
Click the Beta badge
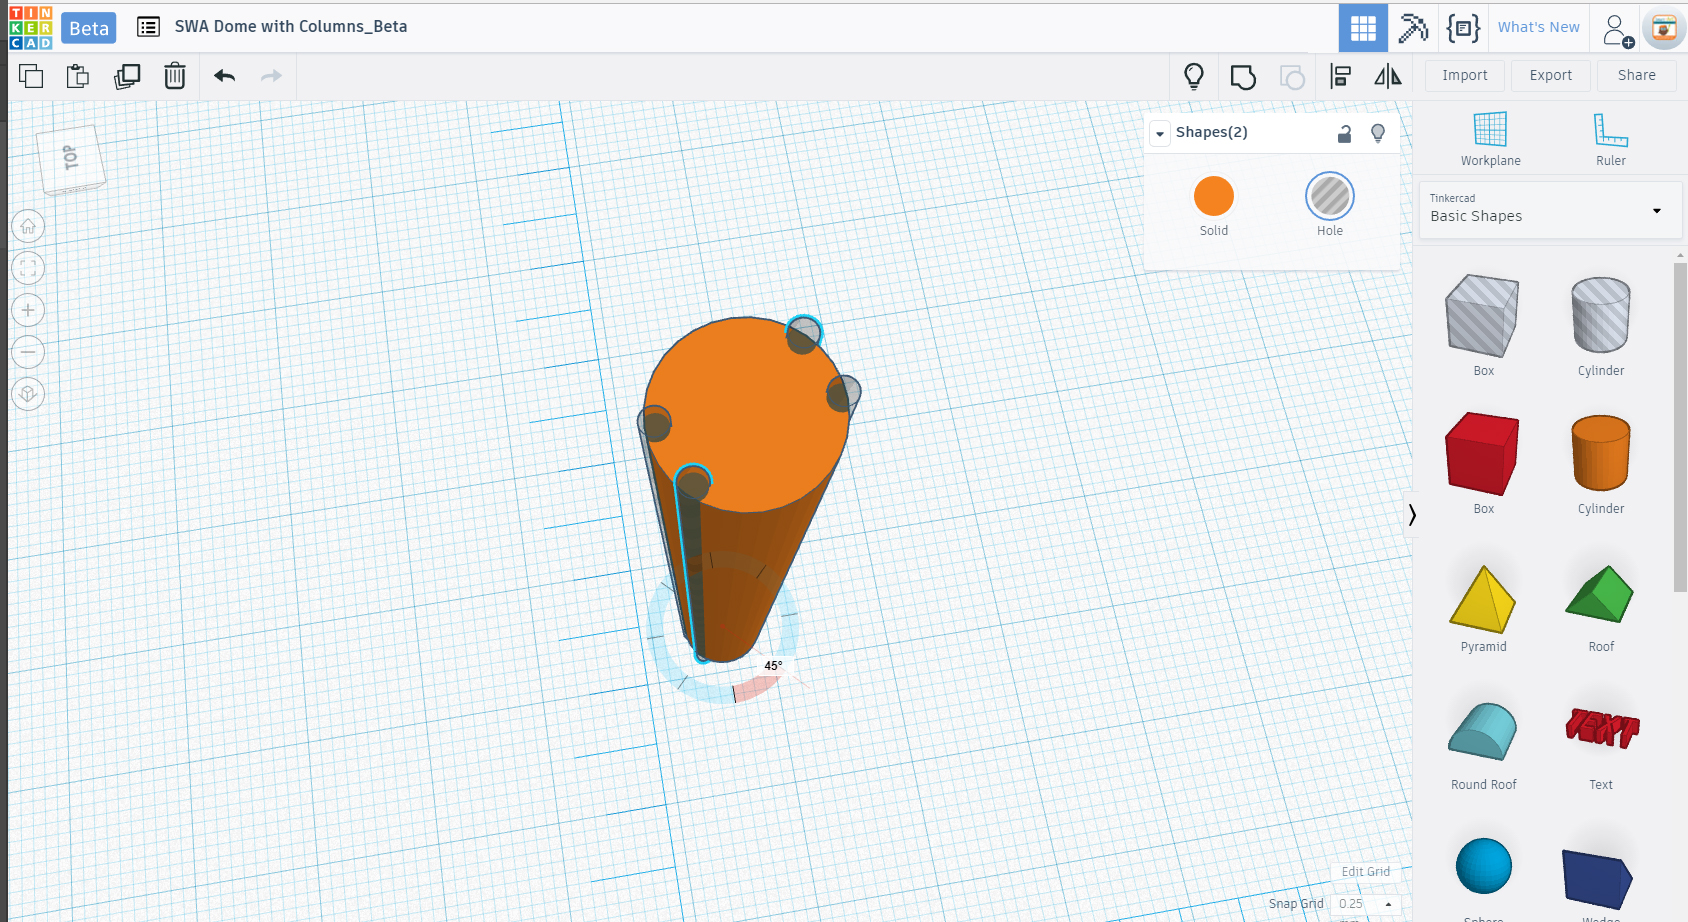point(89,28)
